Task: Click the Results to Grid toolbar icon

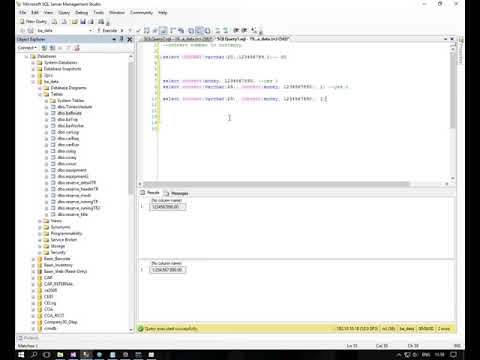Action: point(199,30)
